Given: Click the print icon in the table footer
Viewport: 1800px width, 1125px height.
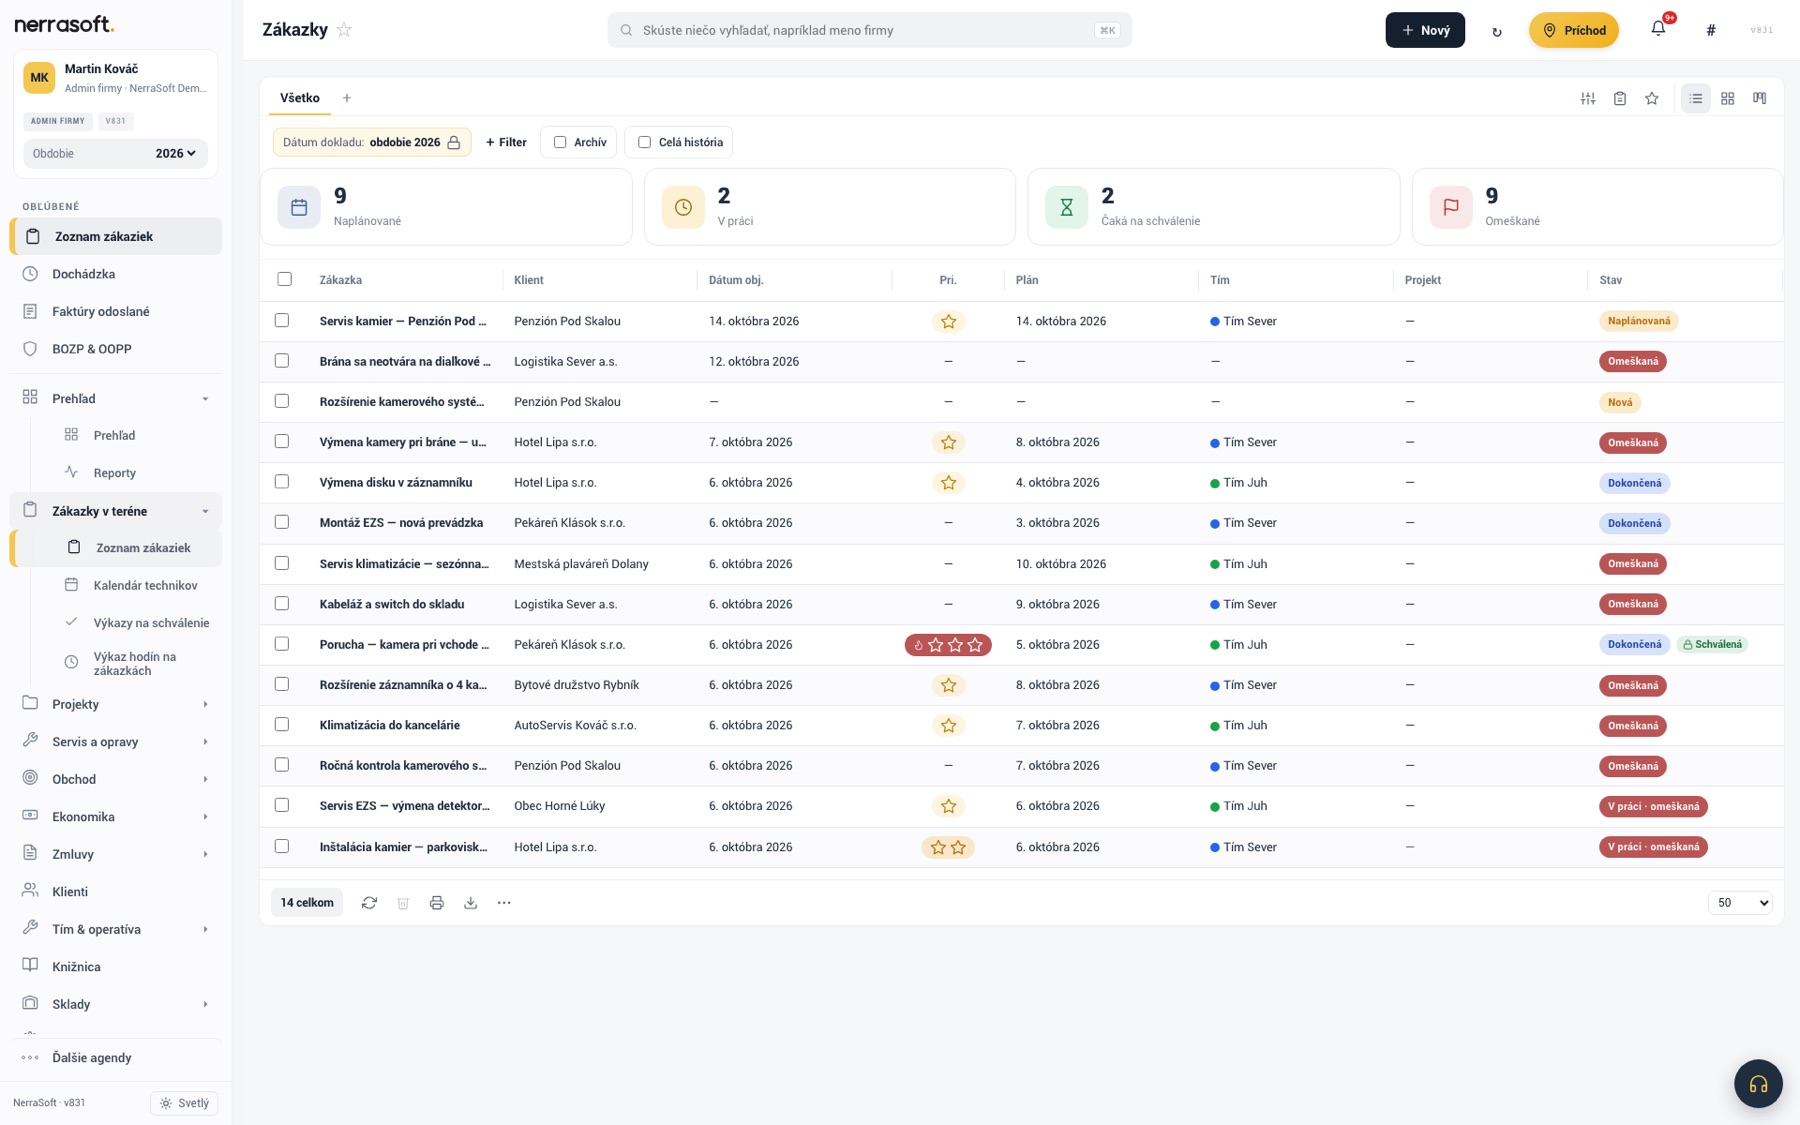Looking at the screenshot, I should pos(437,903).
